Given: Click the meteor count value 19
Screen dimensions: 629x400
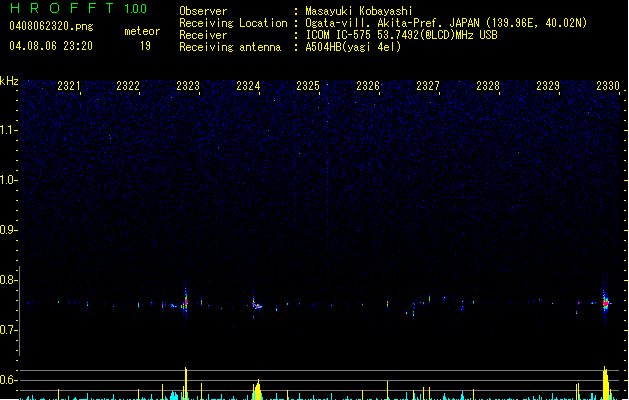Looking at the screenshot, I should (145, 46).
